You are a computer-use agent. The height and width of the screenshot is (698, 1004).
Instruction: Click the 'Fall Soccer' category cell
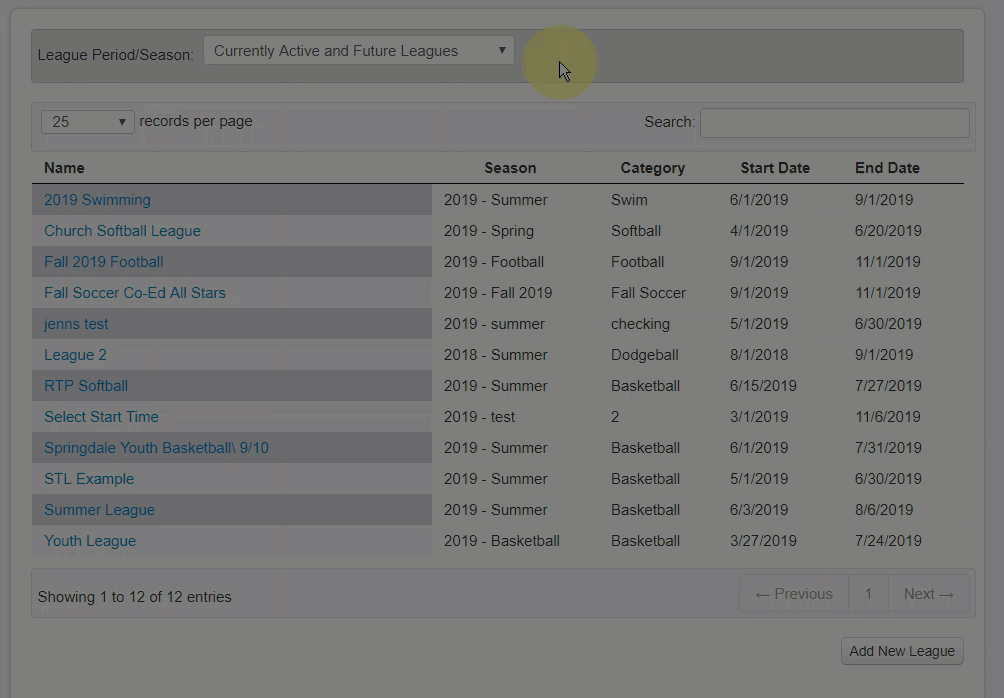coord(648,293)
